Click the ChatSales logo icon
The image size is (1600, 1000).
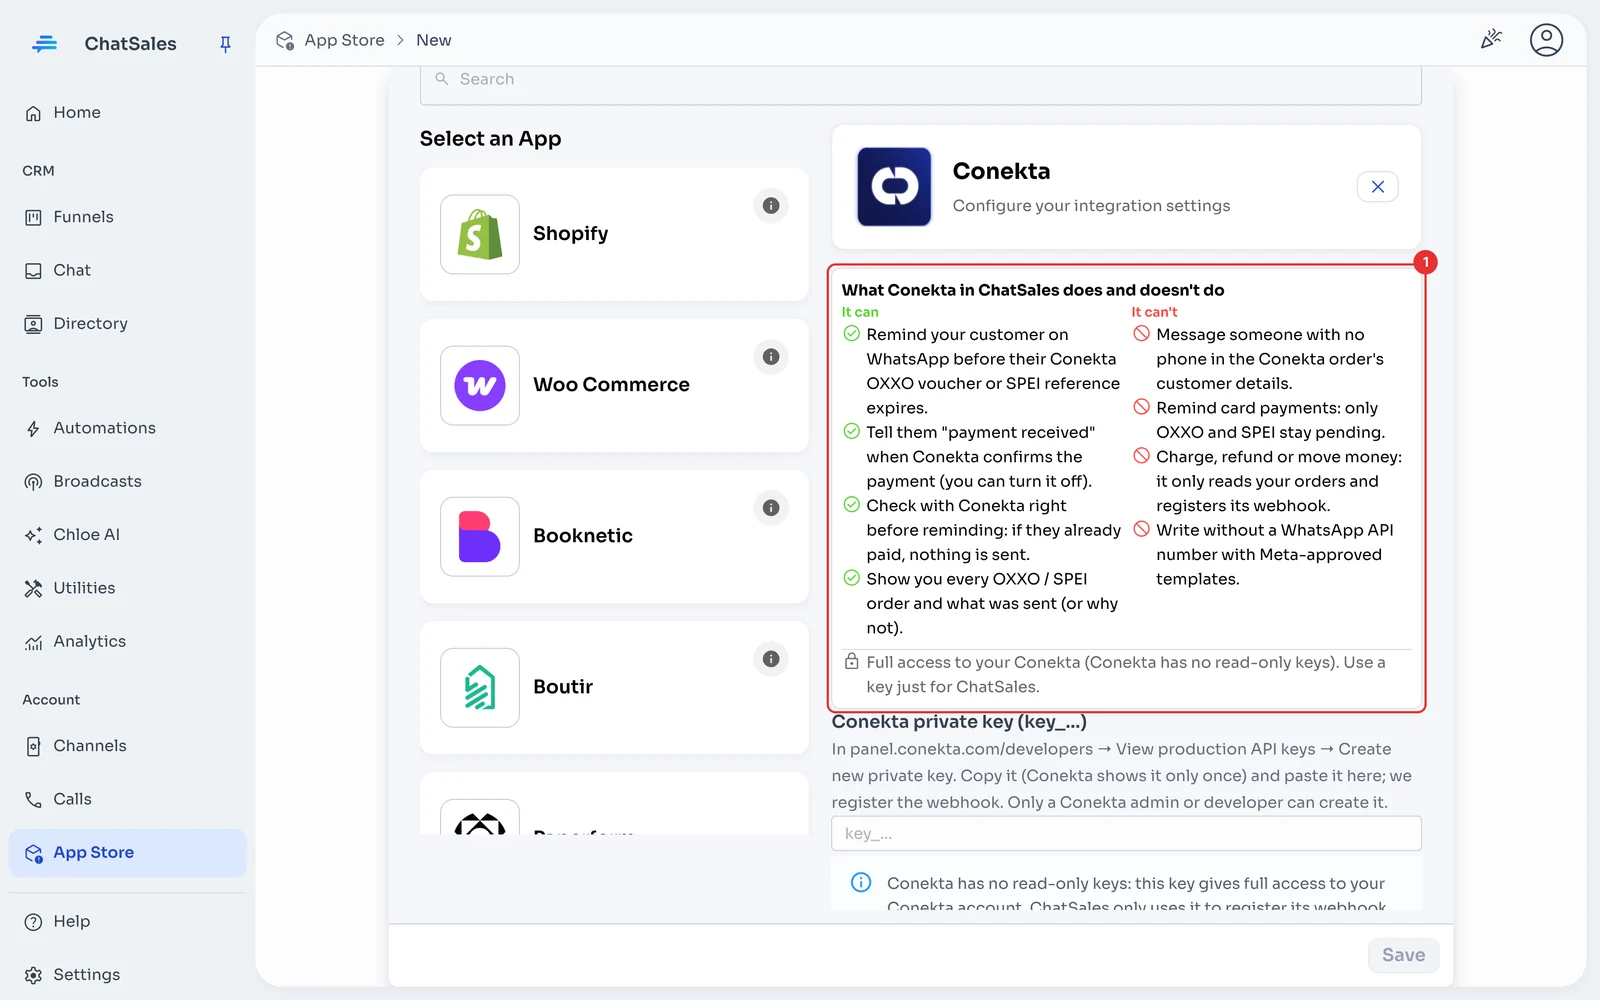tap(45, 44)
